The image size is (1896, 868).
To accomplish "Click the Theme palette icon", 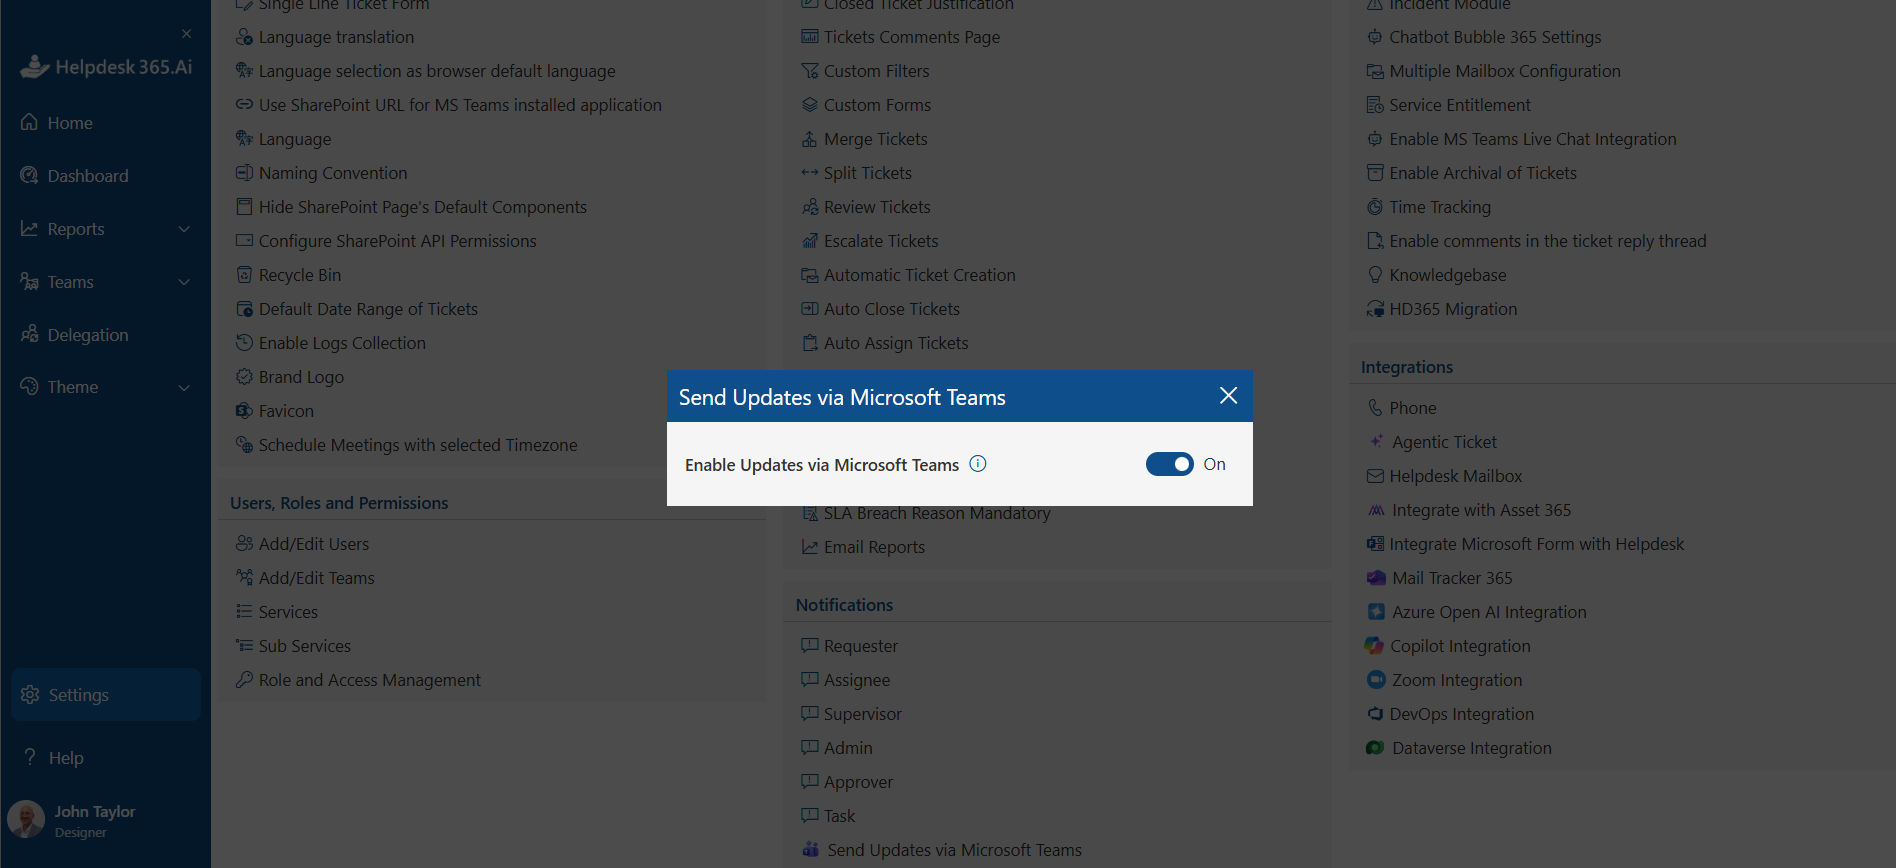I will (29, 386).
